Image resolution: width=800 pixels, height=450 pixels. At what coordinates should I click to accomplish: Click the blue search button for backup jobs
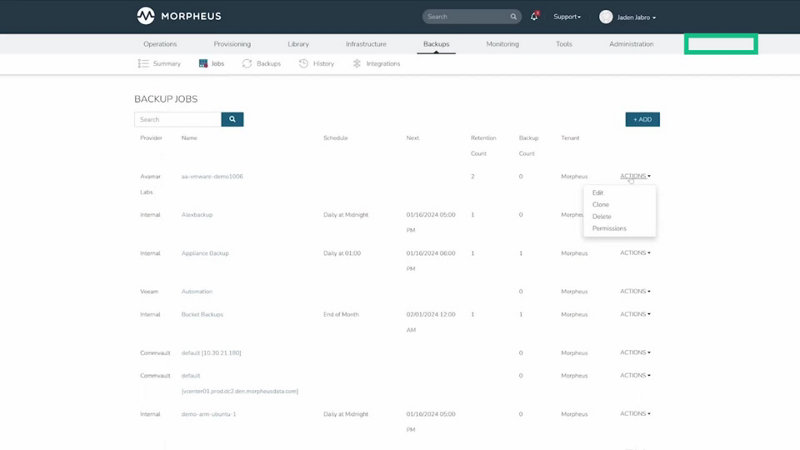pyautogui.click(x=232, y=119)
